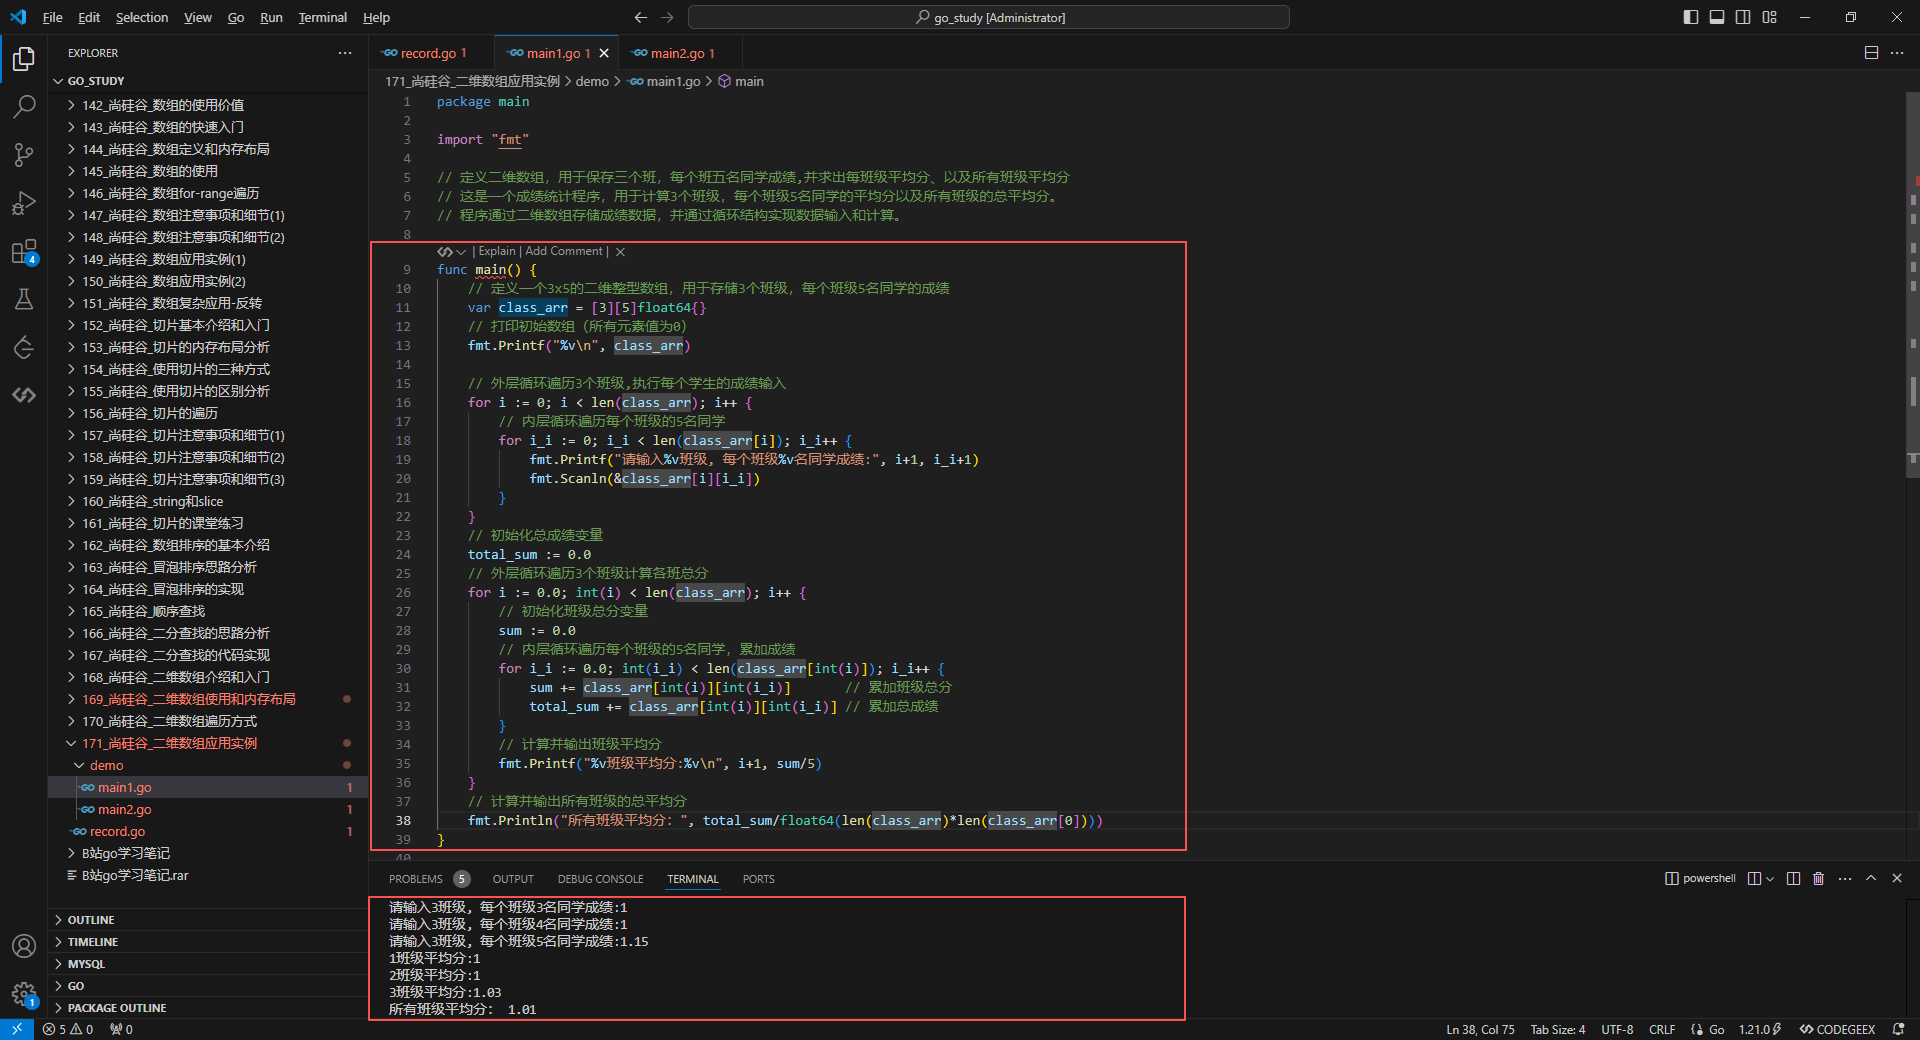
Task: Open the Explorer view in activity bar
Action: click(24, 59)
